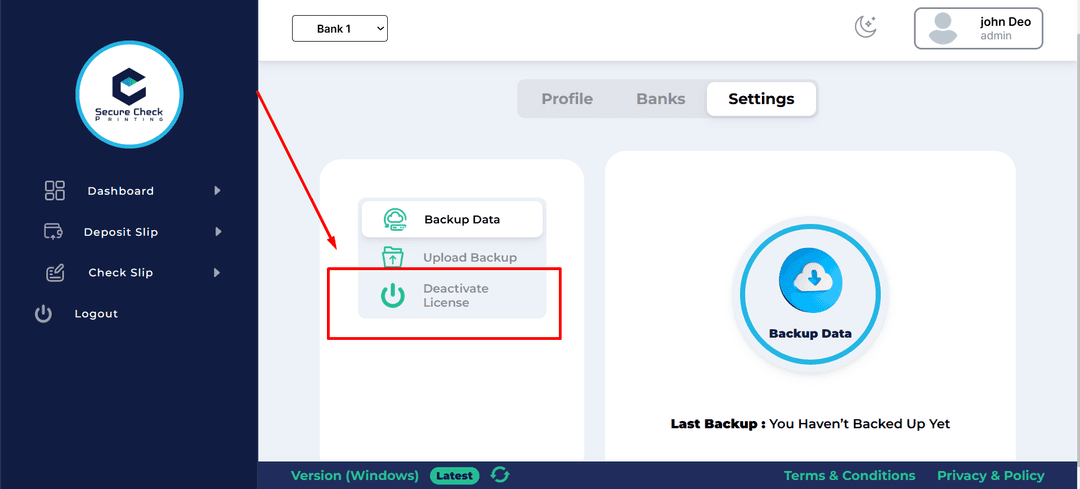Click the Check Slip edit icon
This screenshot has height=489, width=1080.
pos(55,273)
